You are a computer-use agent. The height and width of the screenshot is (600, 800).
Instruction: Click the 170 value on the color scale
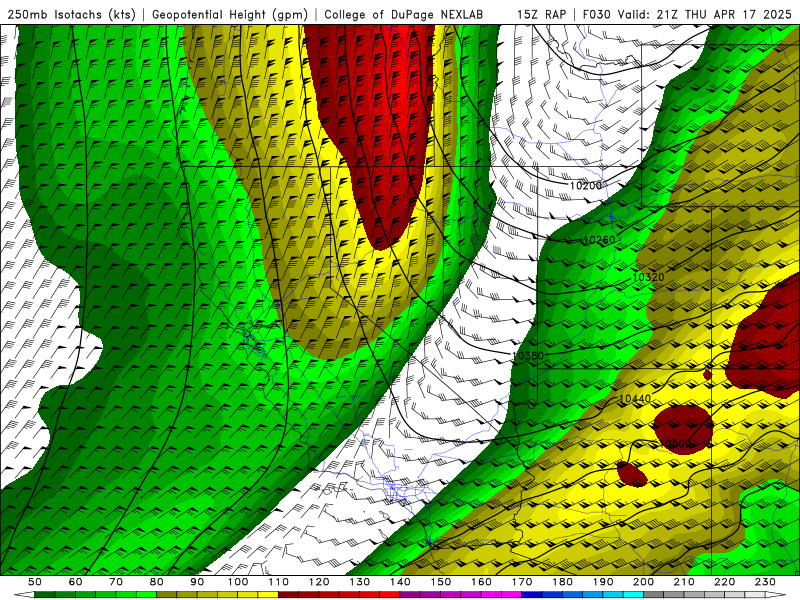click(522, 582)
